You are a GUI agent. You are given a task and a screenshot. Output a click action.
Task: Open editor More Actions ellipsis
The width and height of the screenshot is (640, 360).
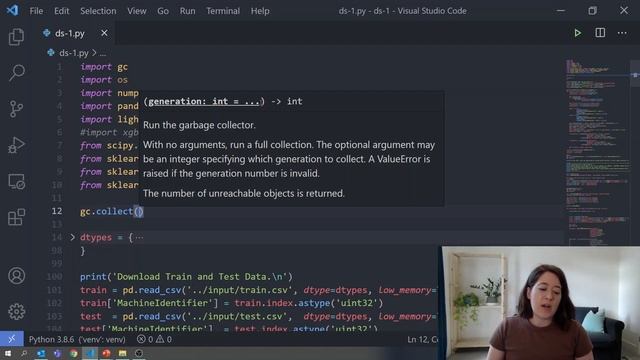622,33
